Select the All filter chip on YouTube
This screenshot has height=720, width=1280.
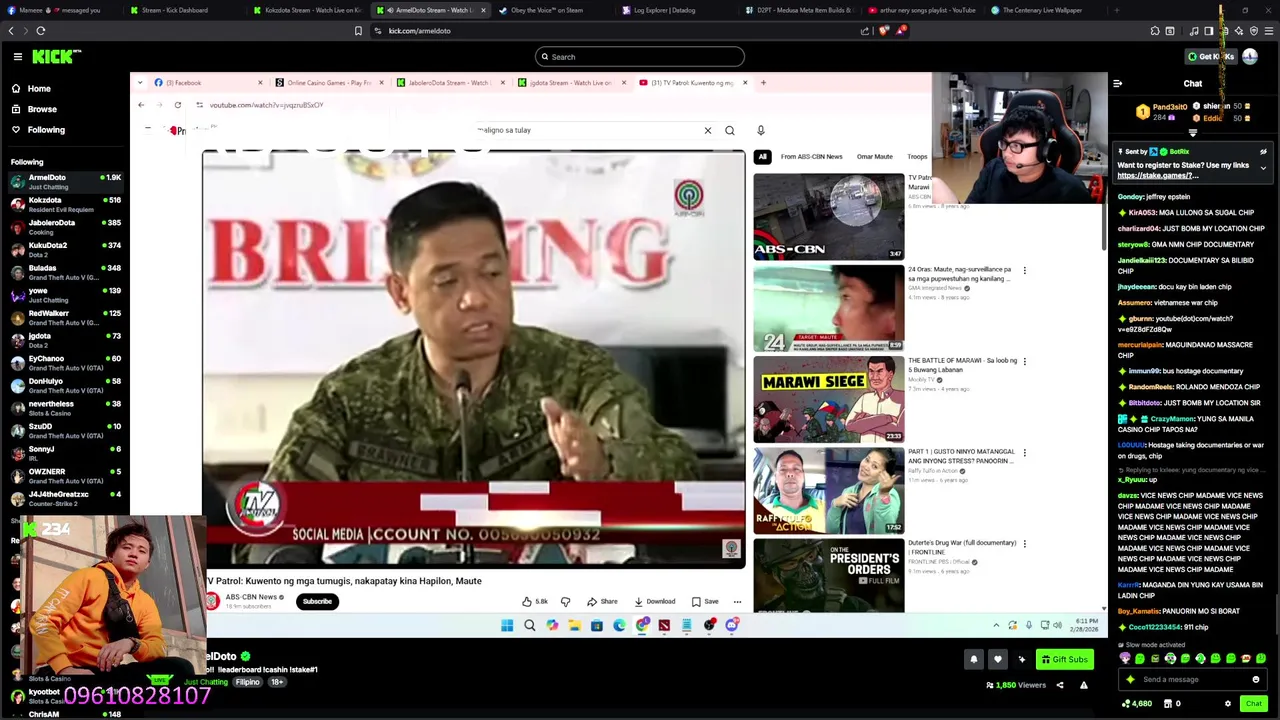click(762, 157)
